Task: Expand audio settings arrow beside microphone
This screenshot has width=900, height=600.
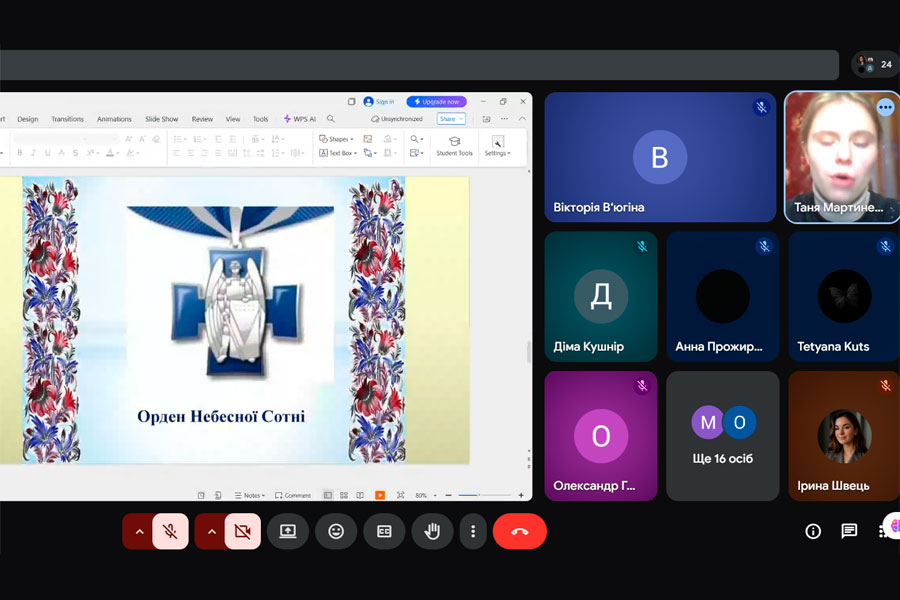Action: (139, 531)
